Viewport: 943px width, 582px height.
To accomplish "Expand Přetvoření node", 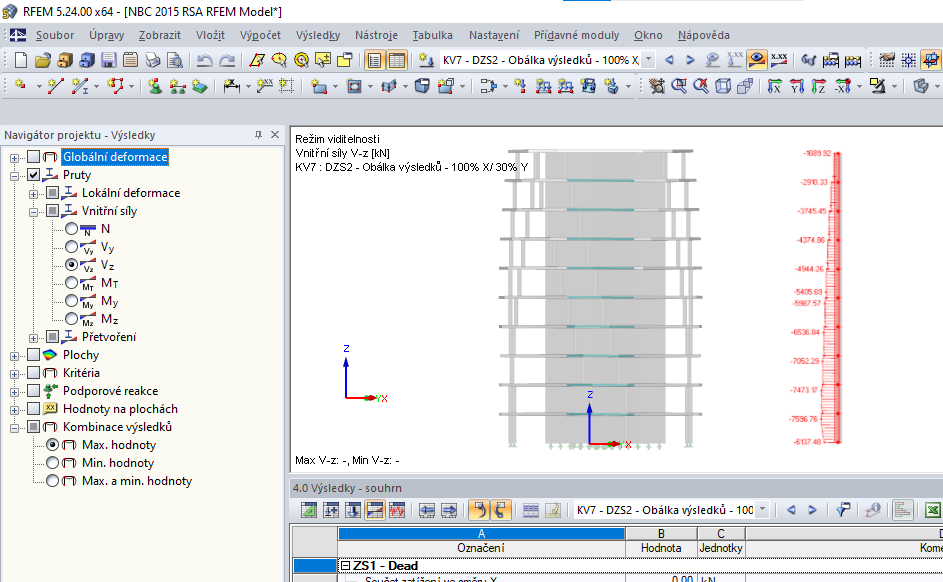I will tap(34, 338).
